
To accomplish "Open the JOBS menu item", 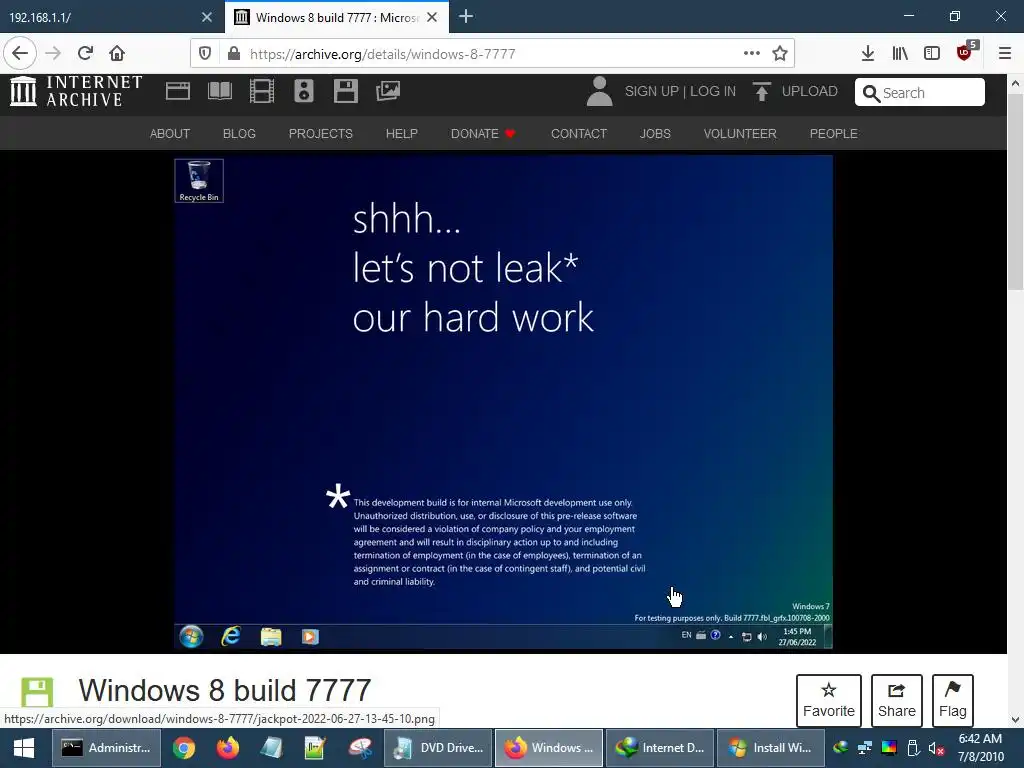I will pyautogui.click(x=655, y=133).
